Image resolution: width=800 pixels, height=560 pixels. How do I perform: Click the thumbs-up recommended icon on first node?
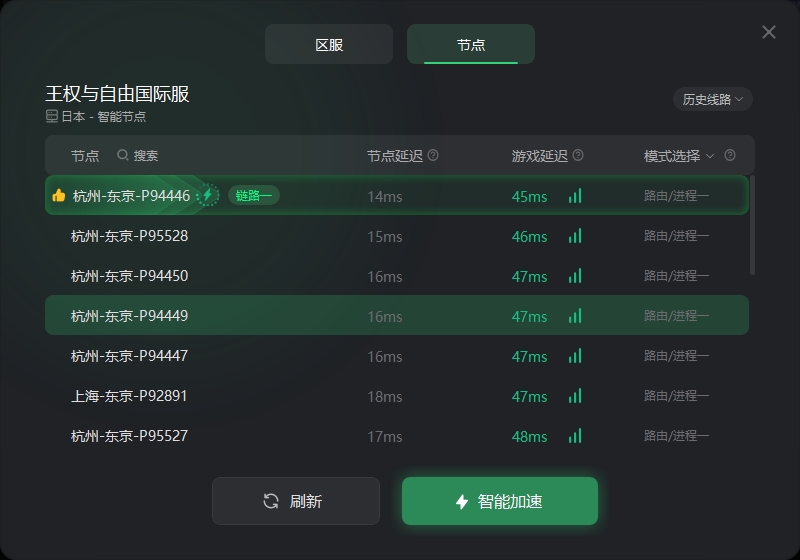[59, 195]
